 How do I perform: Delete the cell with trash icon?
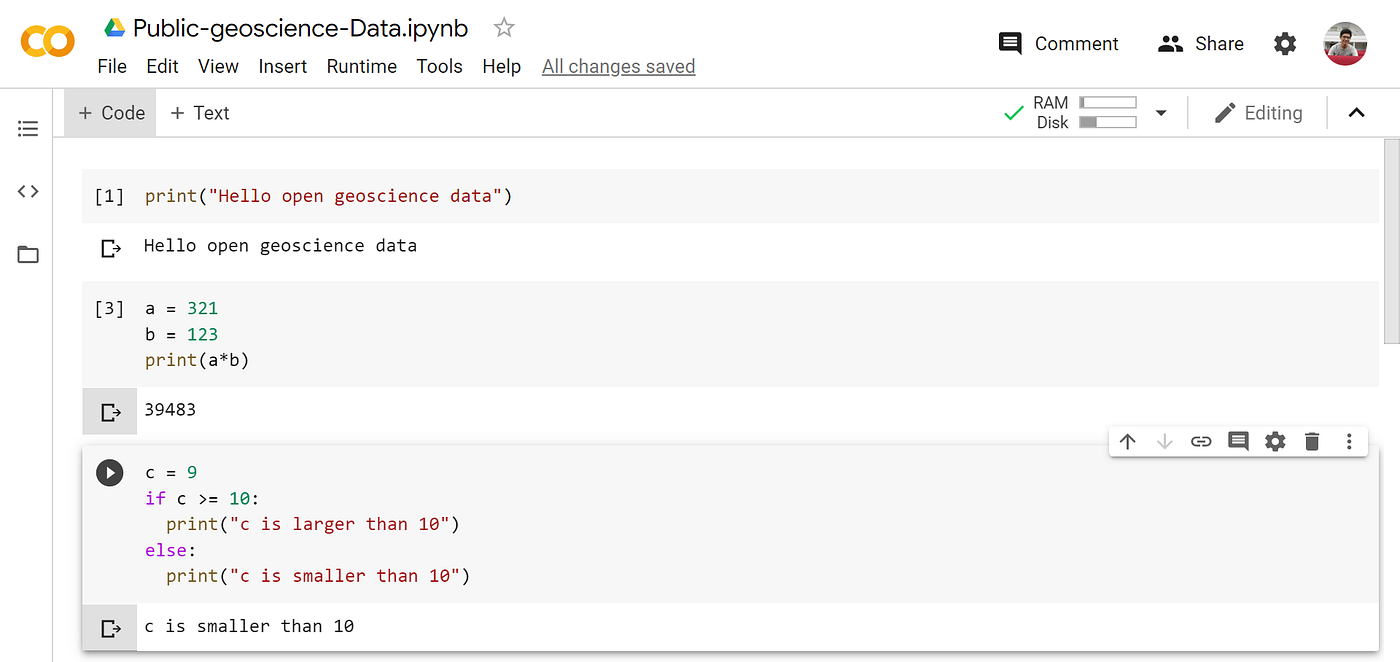tap(1312, 441)
